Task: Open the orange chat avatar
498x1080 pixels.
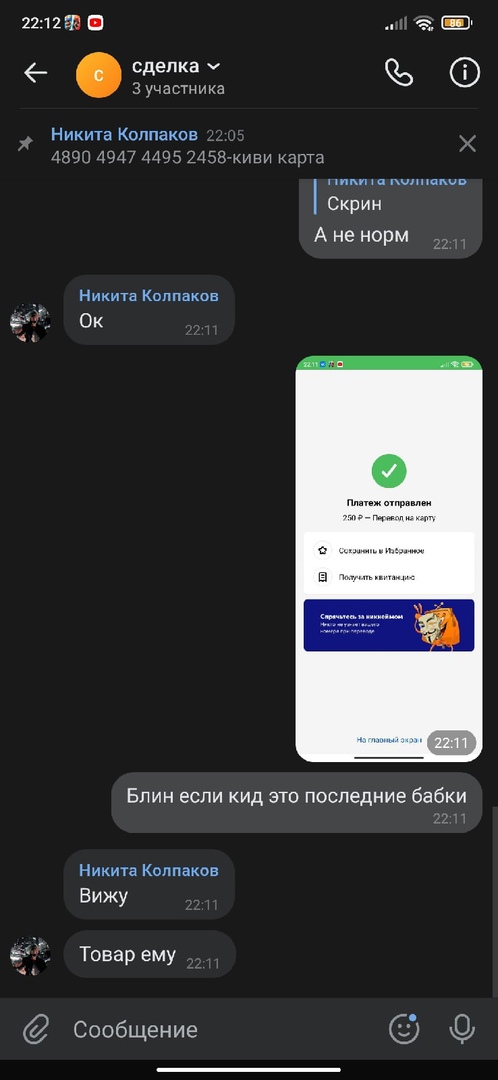Action: [x=98, y=75]
